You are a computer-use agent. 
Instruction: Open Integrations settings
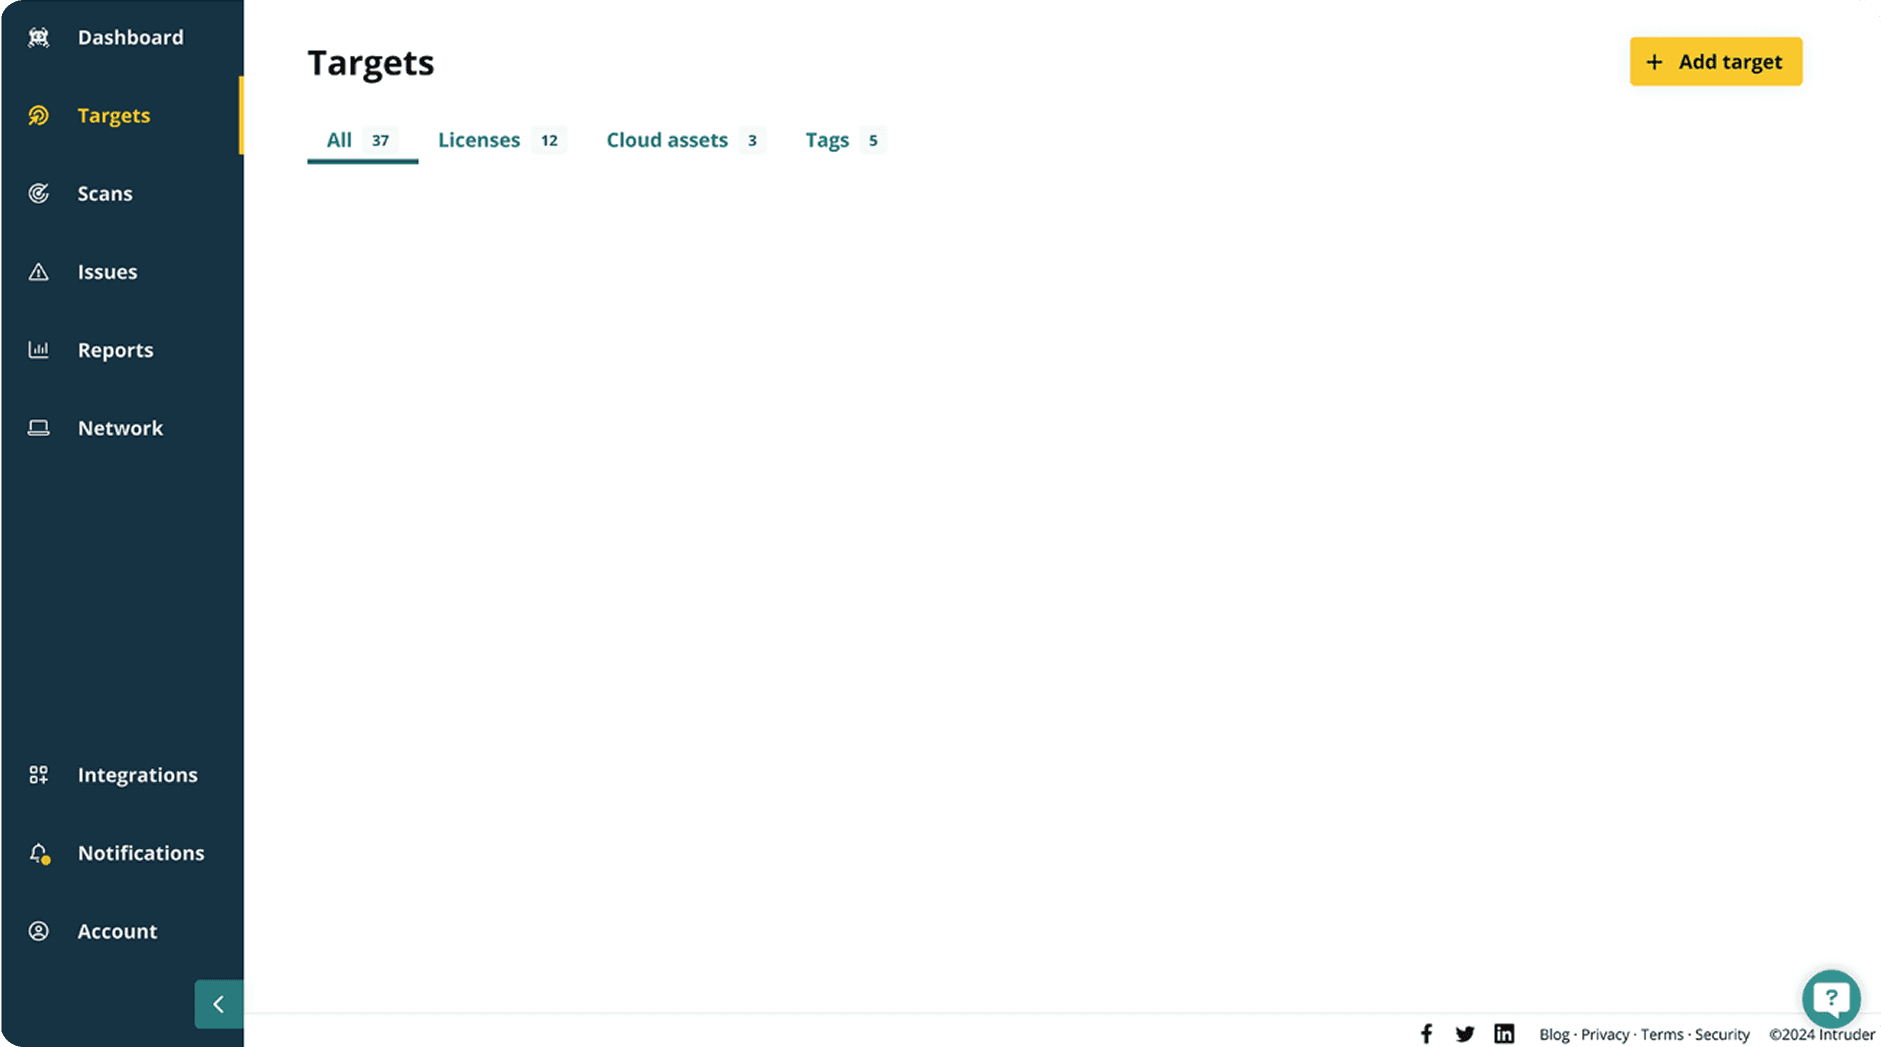click(138, 775)
